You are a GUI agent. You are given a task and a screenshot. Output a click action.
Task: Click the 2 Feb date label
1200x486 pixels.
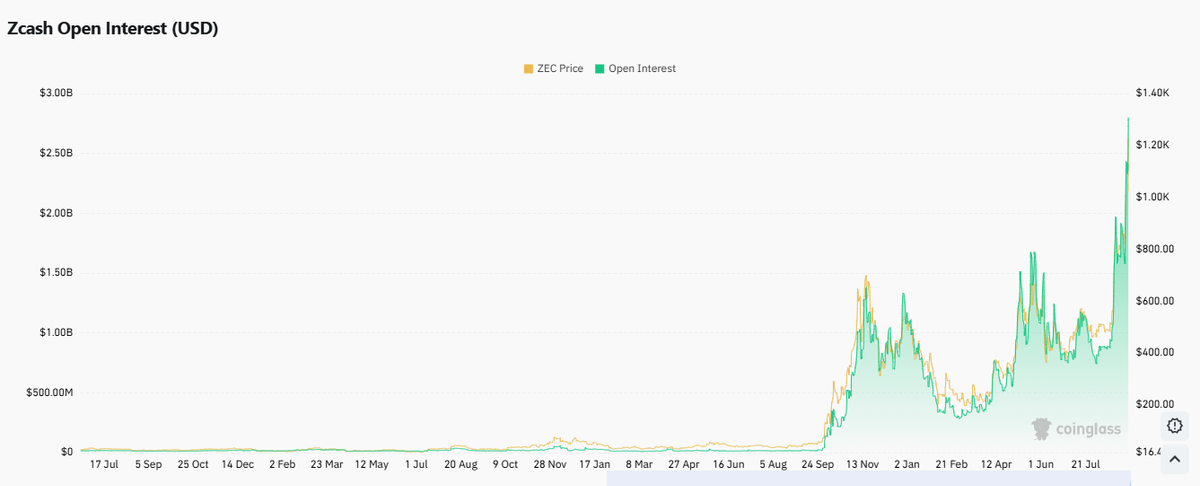(283, 465)
